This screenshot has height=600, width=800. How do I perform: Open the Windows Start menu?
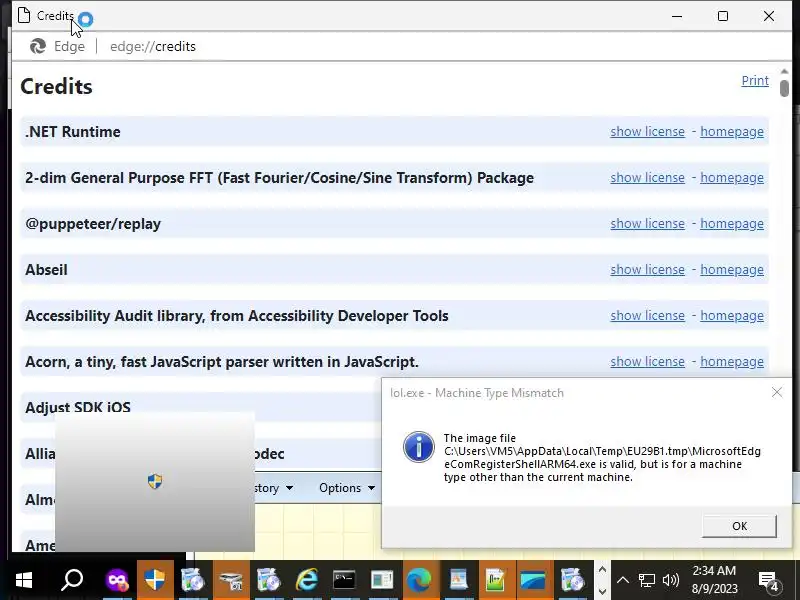(23, 580)
